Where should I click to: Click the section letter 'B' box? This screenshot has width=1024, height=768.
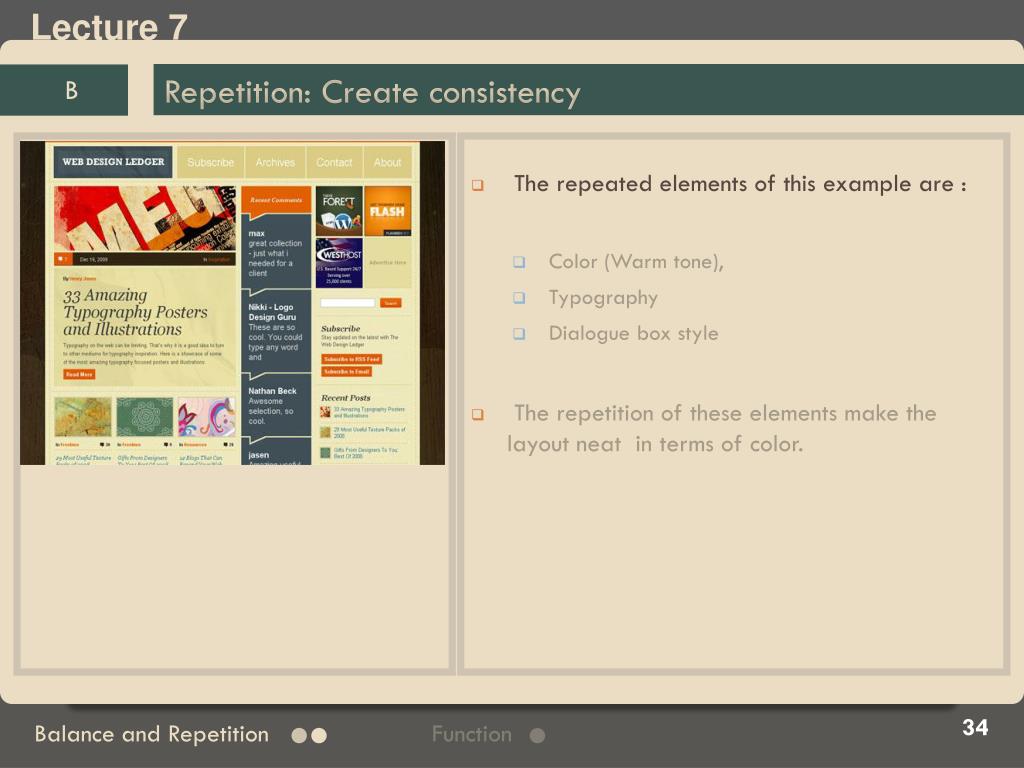(64, 90)
